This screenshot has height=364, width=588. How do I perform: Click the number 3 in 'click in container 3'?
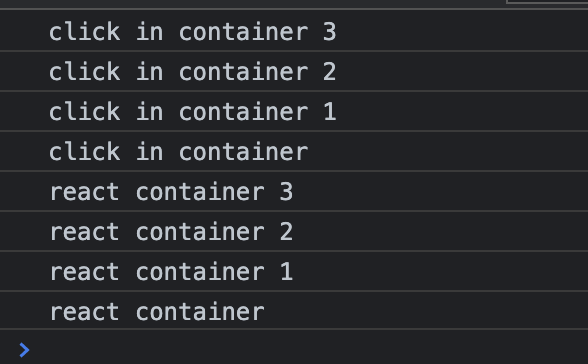click(x=329, y=32)
